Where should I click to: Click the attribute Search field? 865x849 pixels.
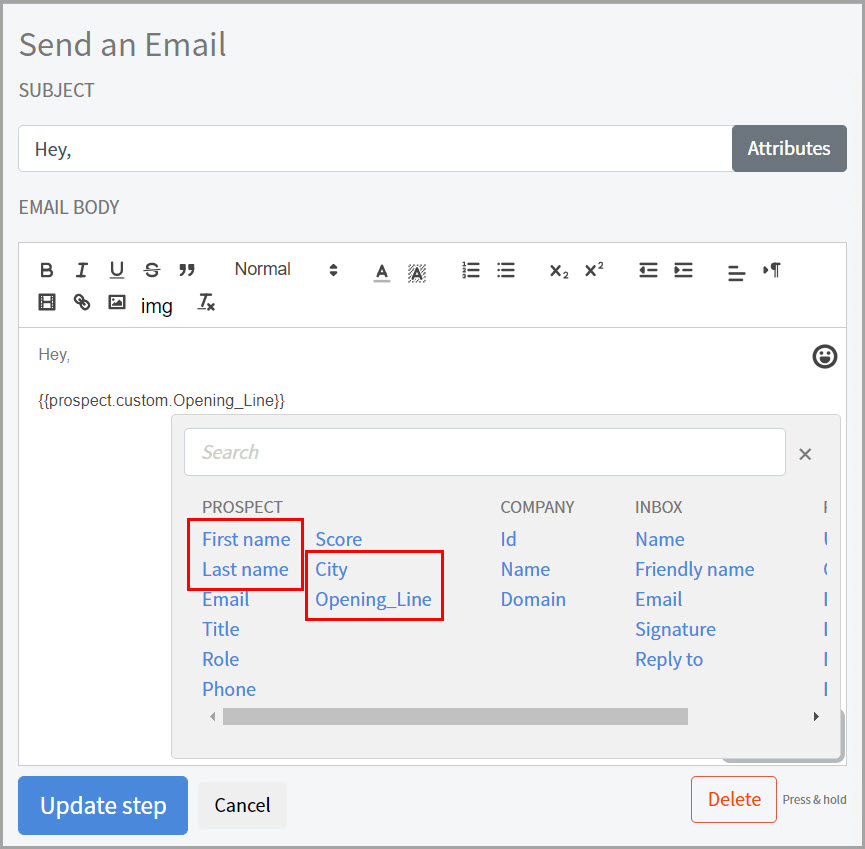484,452
